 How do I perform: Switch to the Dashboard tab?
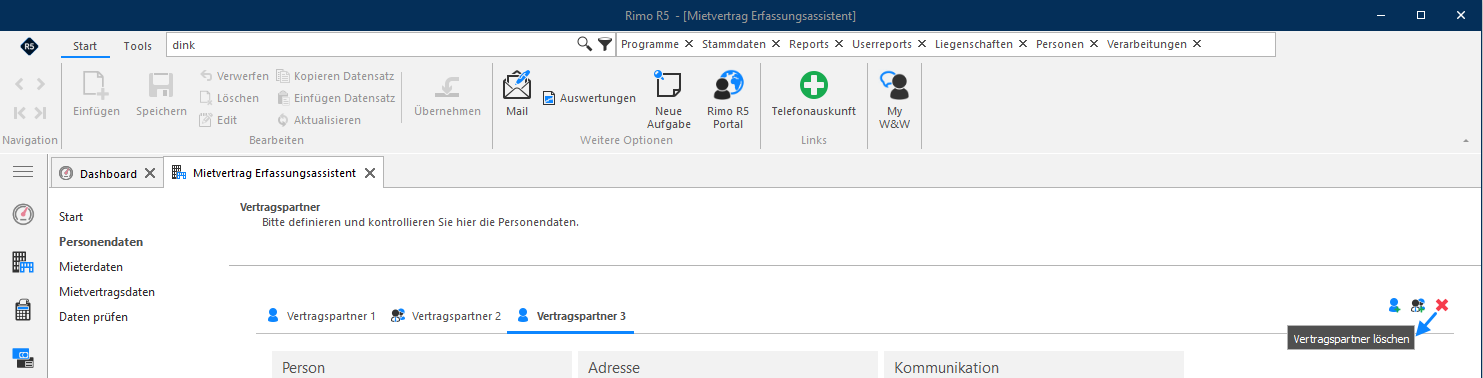tap(108, 173)
